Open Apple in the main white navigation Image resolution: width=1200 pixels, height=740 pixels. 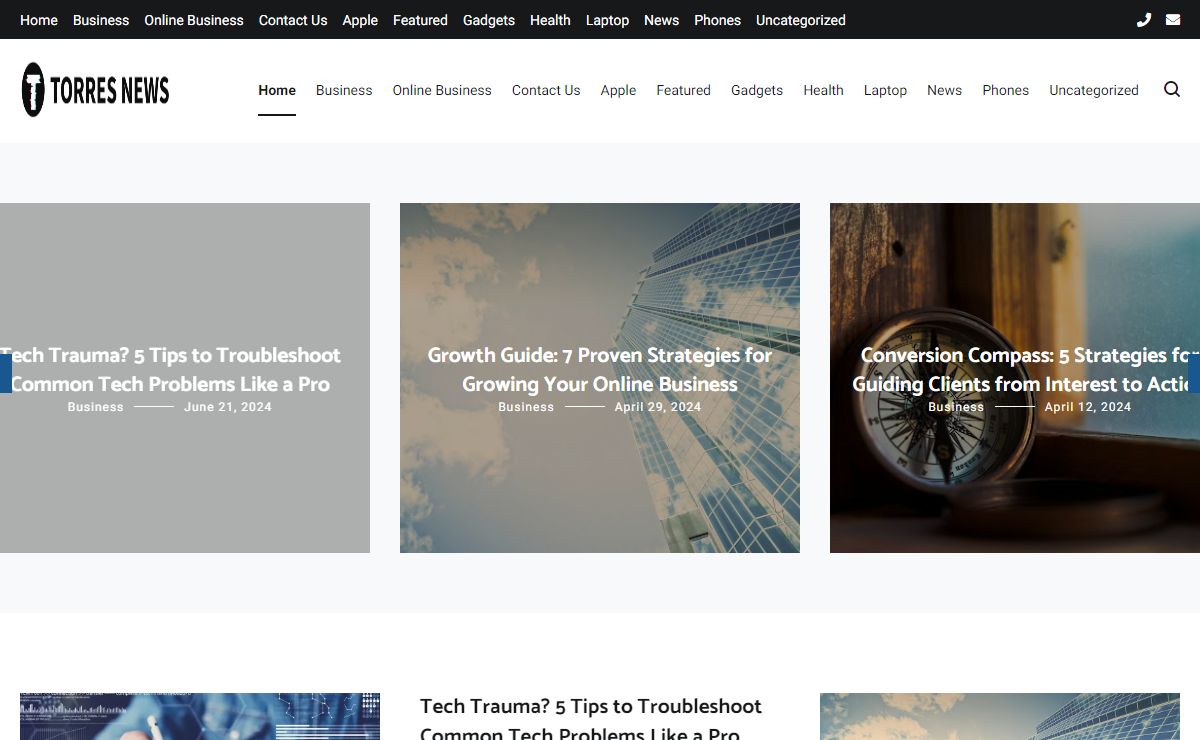618,90
